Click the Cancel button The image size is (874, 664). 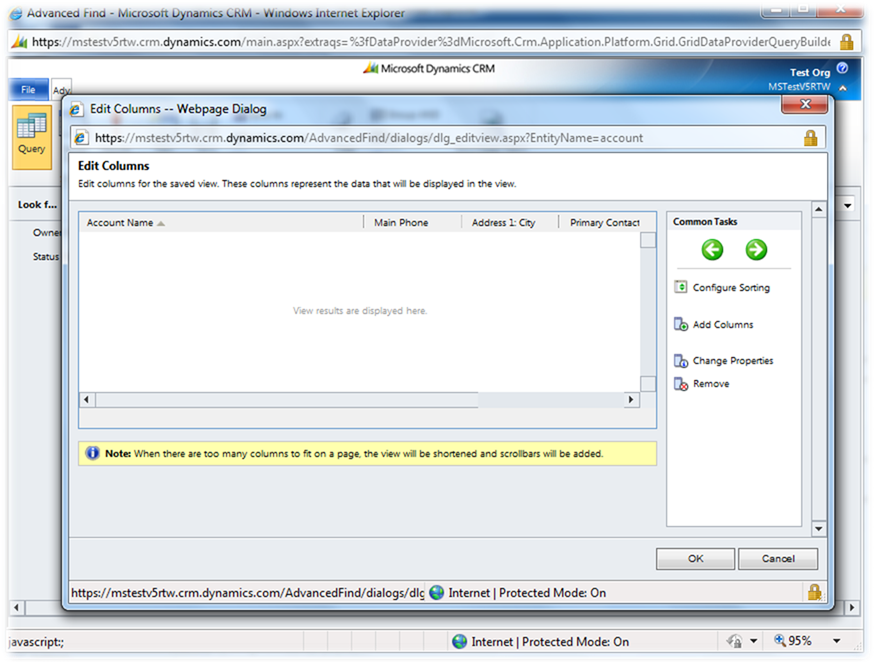tap(778, 559)
